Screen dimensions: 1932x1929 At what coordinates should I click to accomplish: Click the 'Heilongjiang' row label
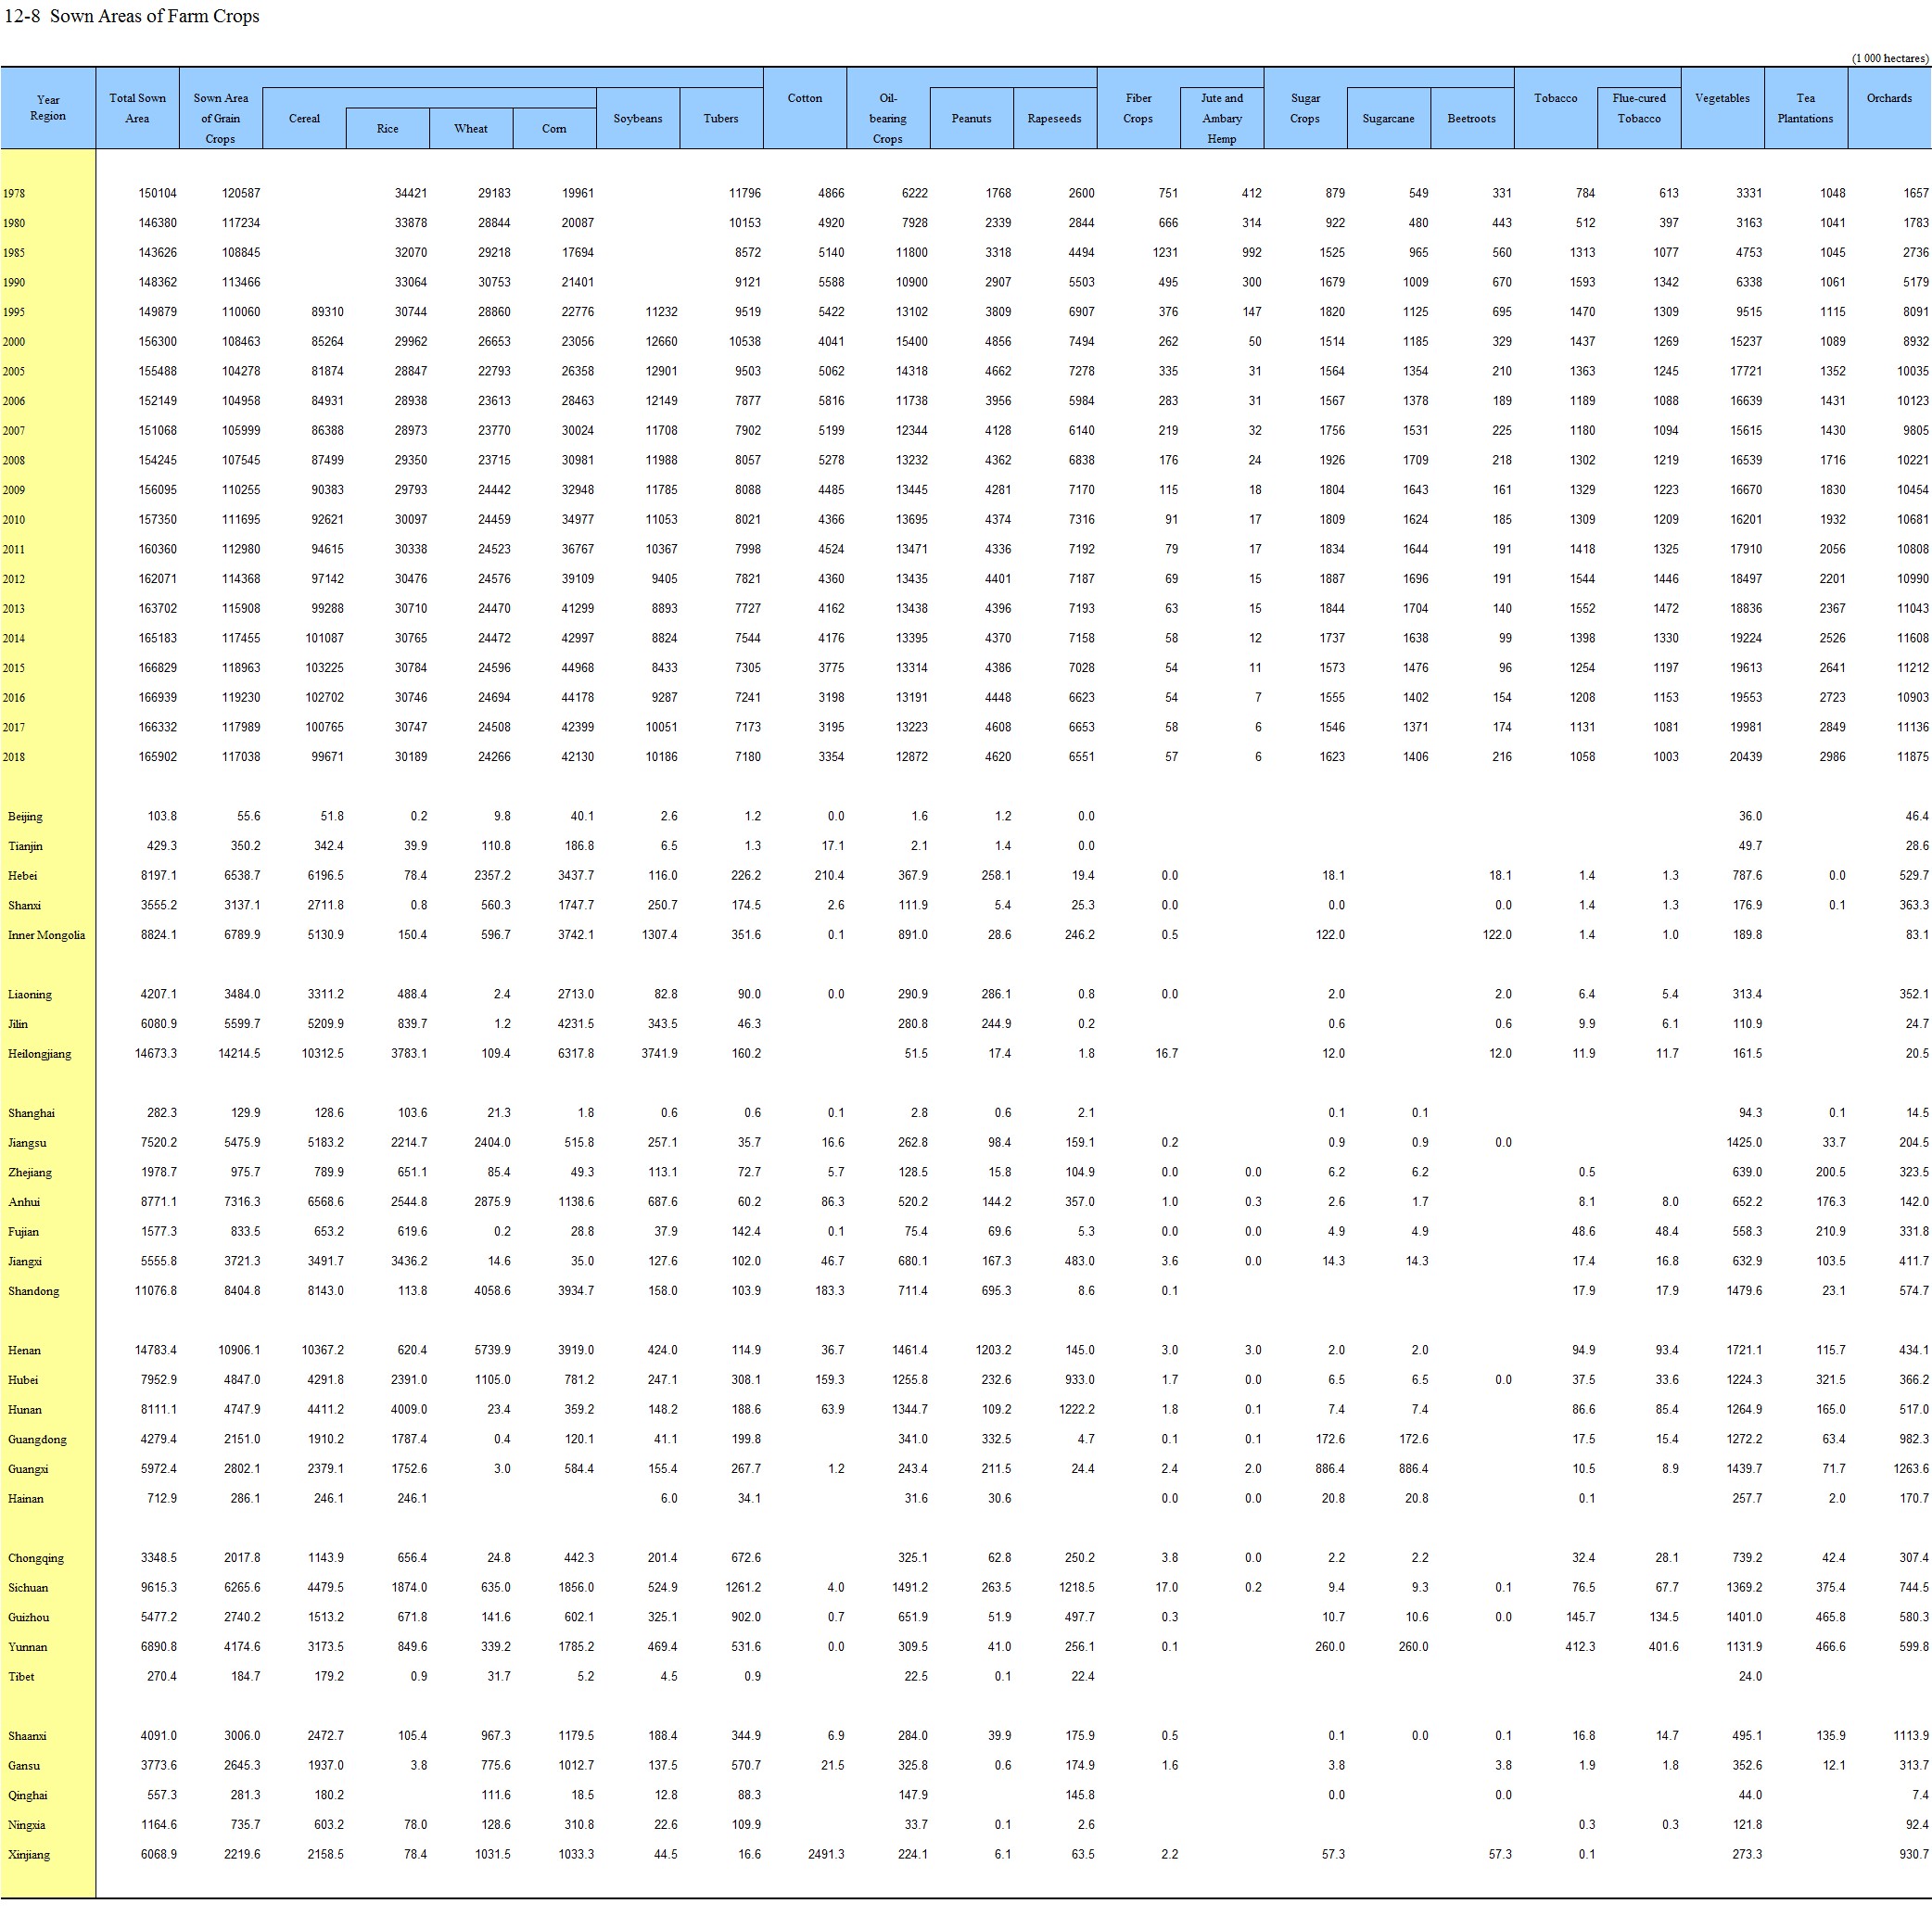(40, 1054)
